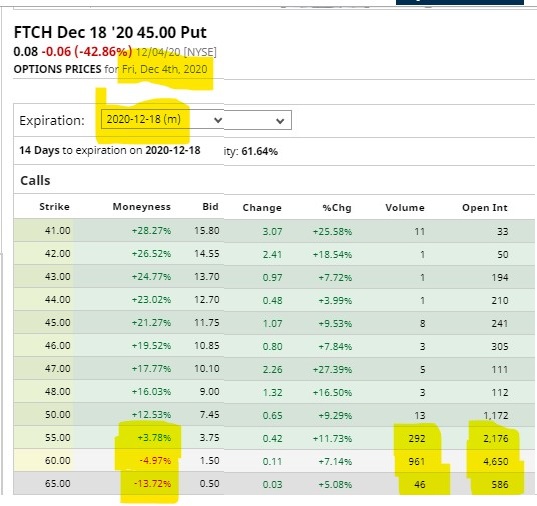The image size is (537, 506).
Task: Click the Calls section heading
Action: [x=35, y=181]
